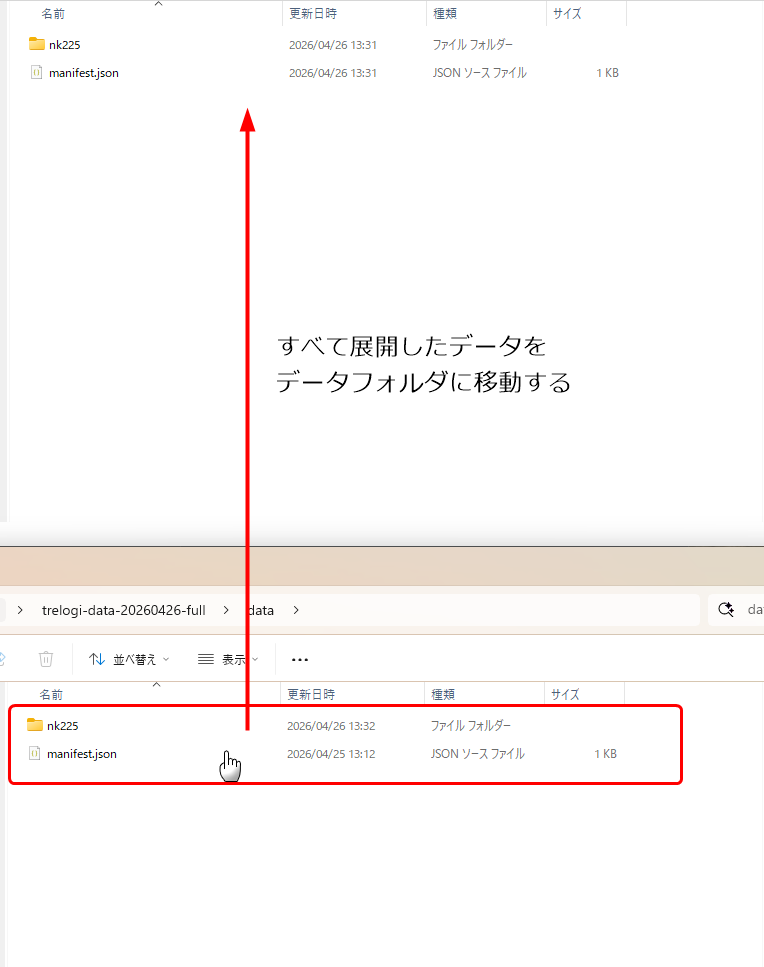
Task: Expand chevron after trelogi-data-20260426-full
Action: pos(226,610)
